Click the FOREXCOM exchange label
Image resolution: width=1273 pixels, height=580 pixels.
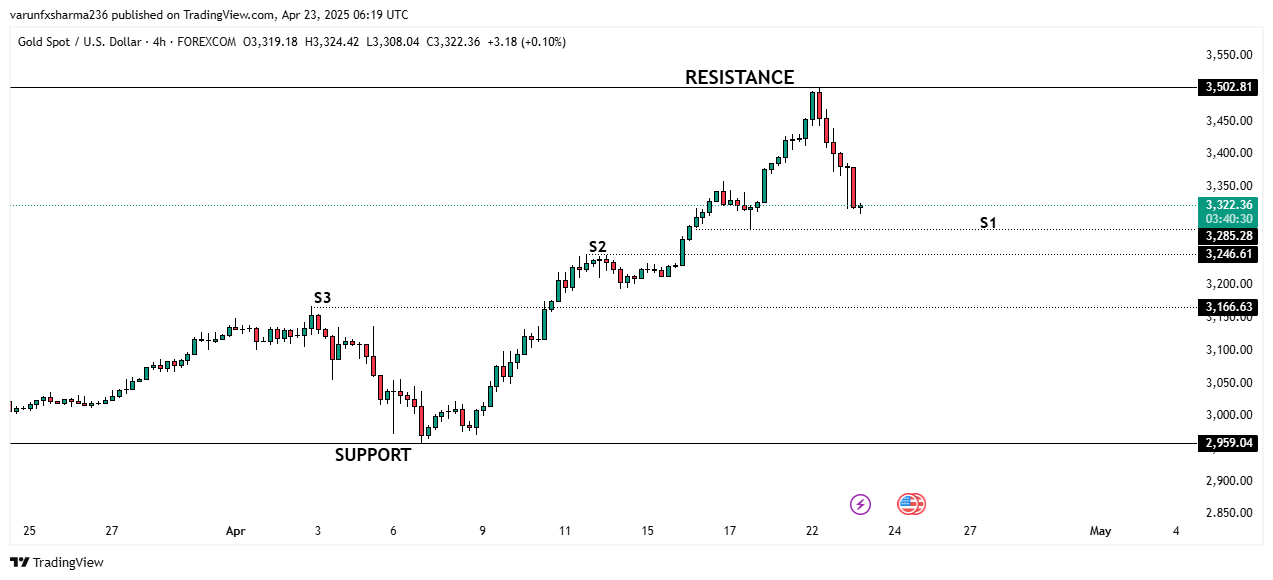[x=207, y=42]
